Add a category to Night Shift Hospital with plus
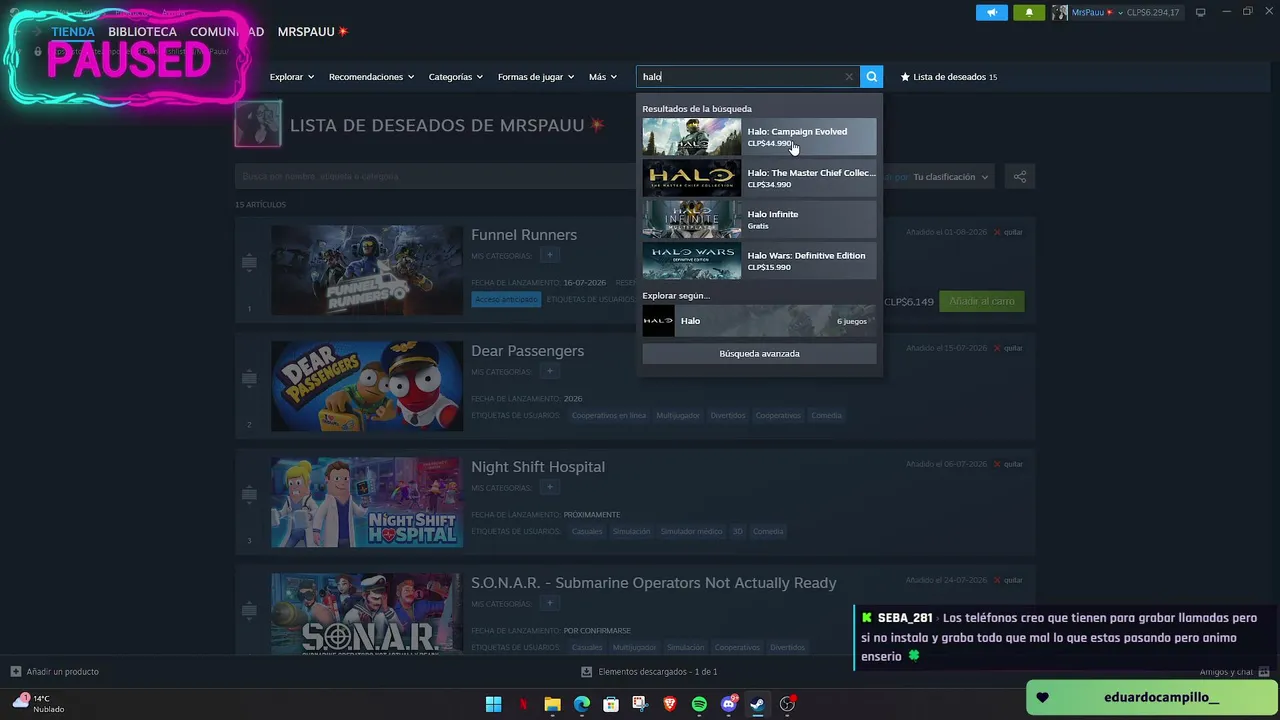 (x=549, y=488)
